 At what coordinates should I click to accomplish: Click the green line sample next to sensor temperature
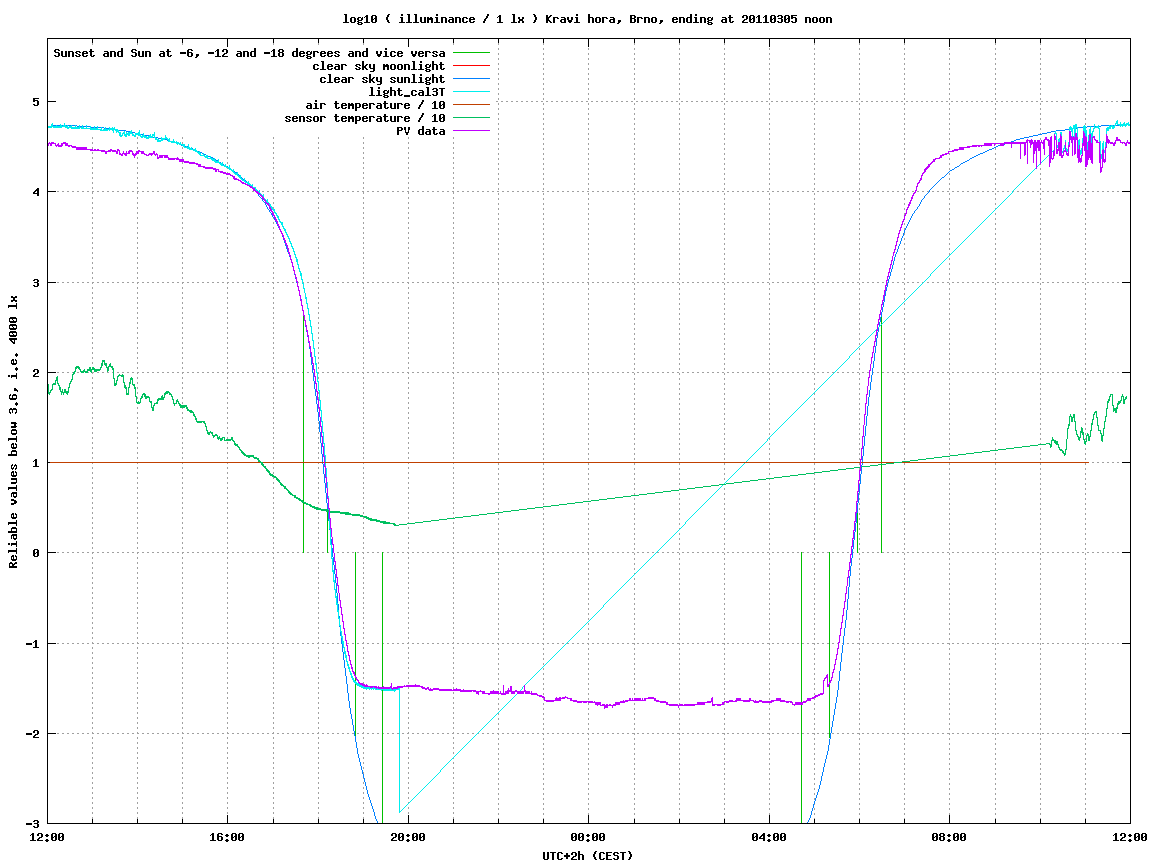471,118
